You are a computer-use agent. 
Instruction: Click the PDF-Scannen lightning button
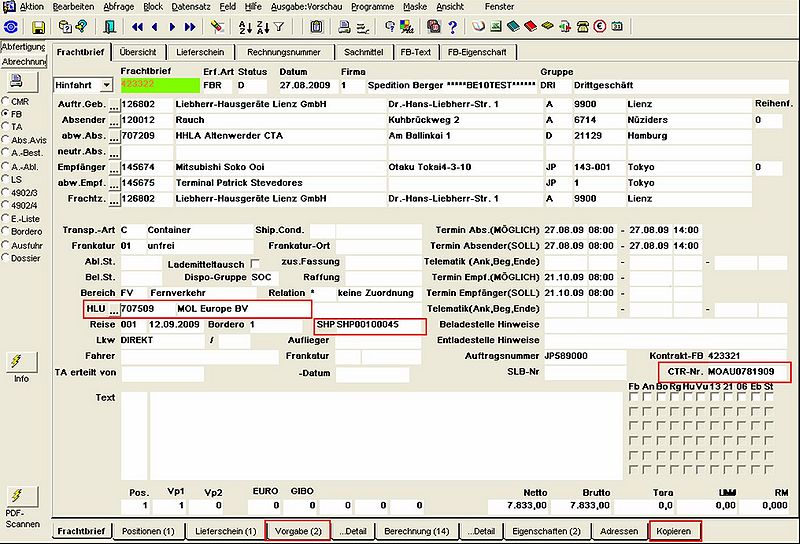coord(21,497)
